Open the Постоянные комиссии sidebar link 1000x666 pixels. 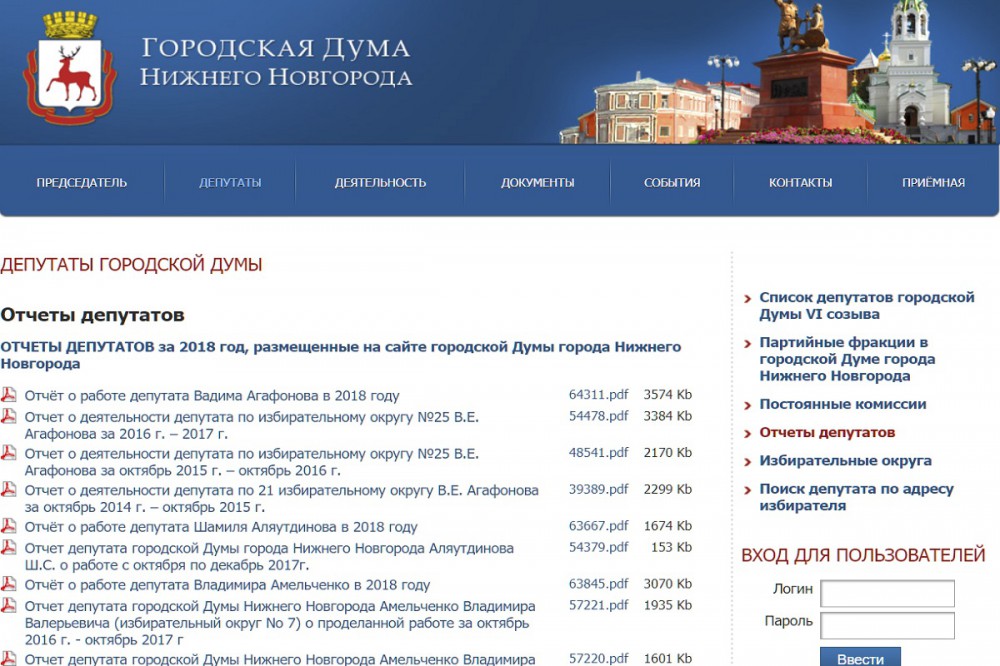click(842, 404)
